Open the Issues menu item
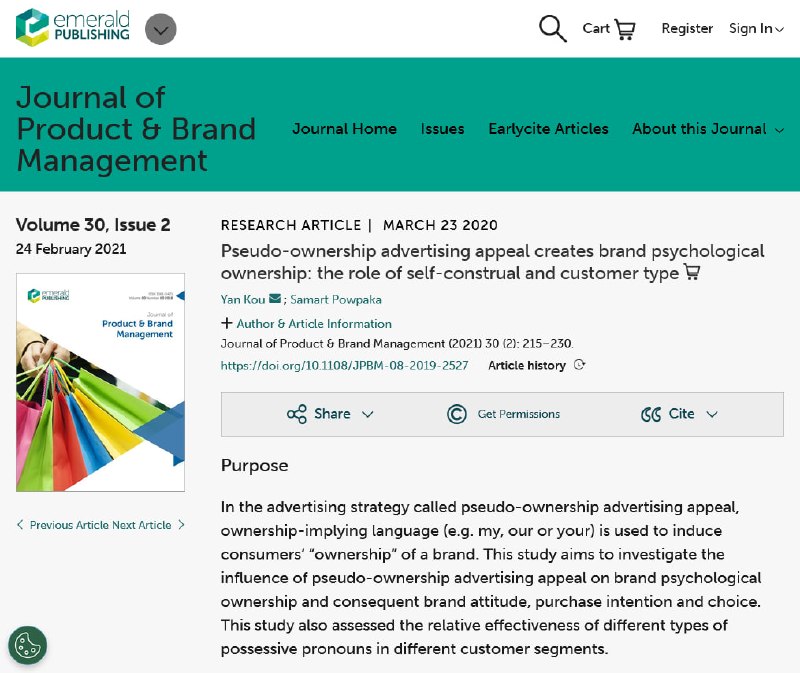The height and width of the screenshot is (673, 800). [x=442, y=129]
